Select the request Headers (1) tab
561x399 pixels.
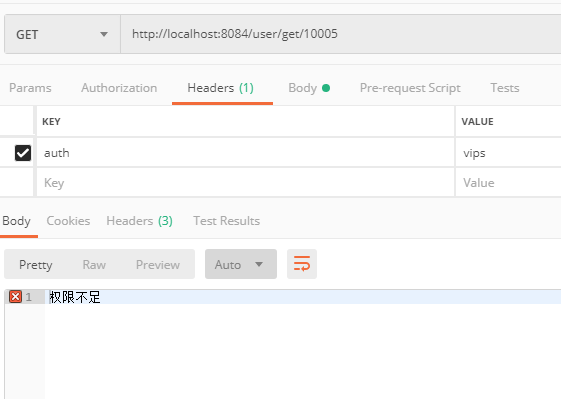point(221,88)
